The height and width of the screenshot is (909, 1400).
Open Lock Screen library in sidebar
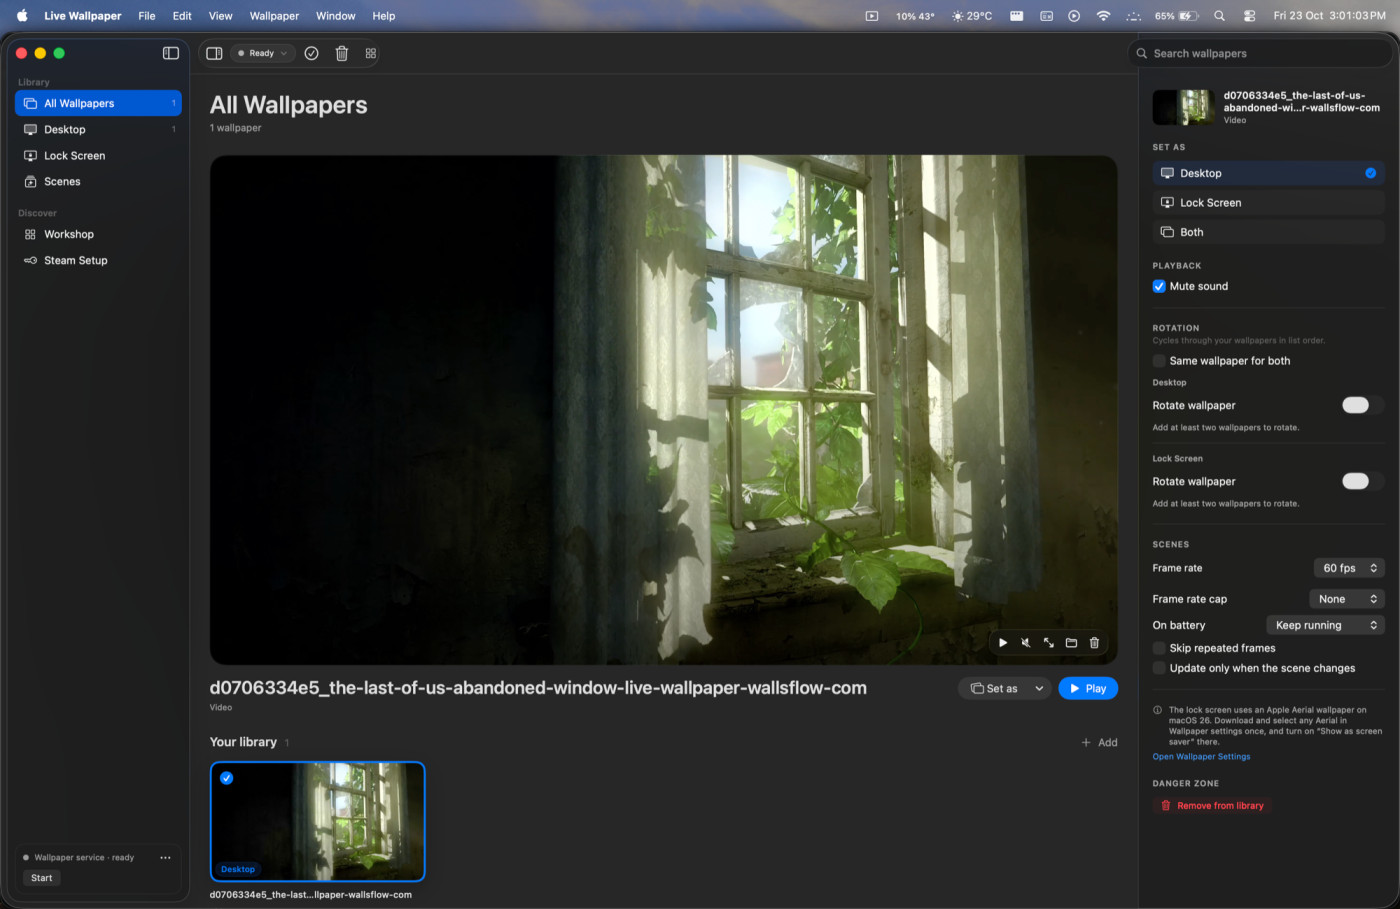98,155
